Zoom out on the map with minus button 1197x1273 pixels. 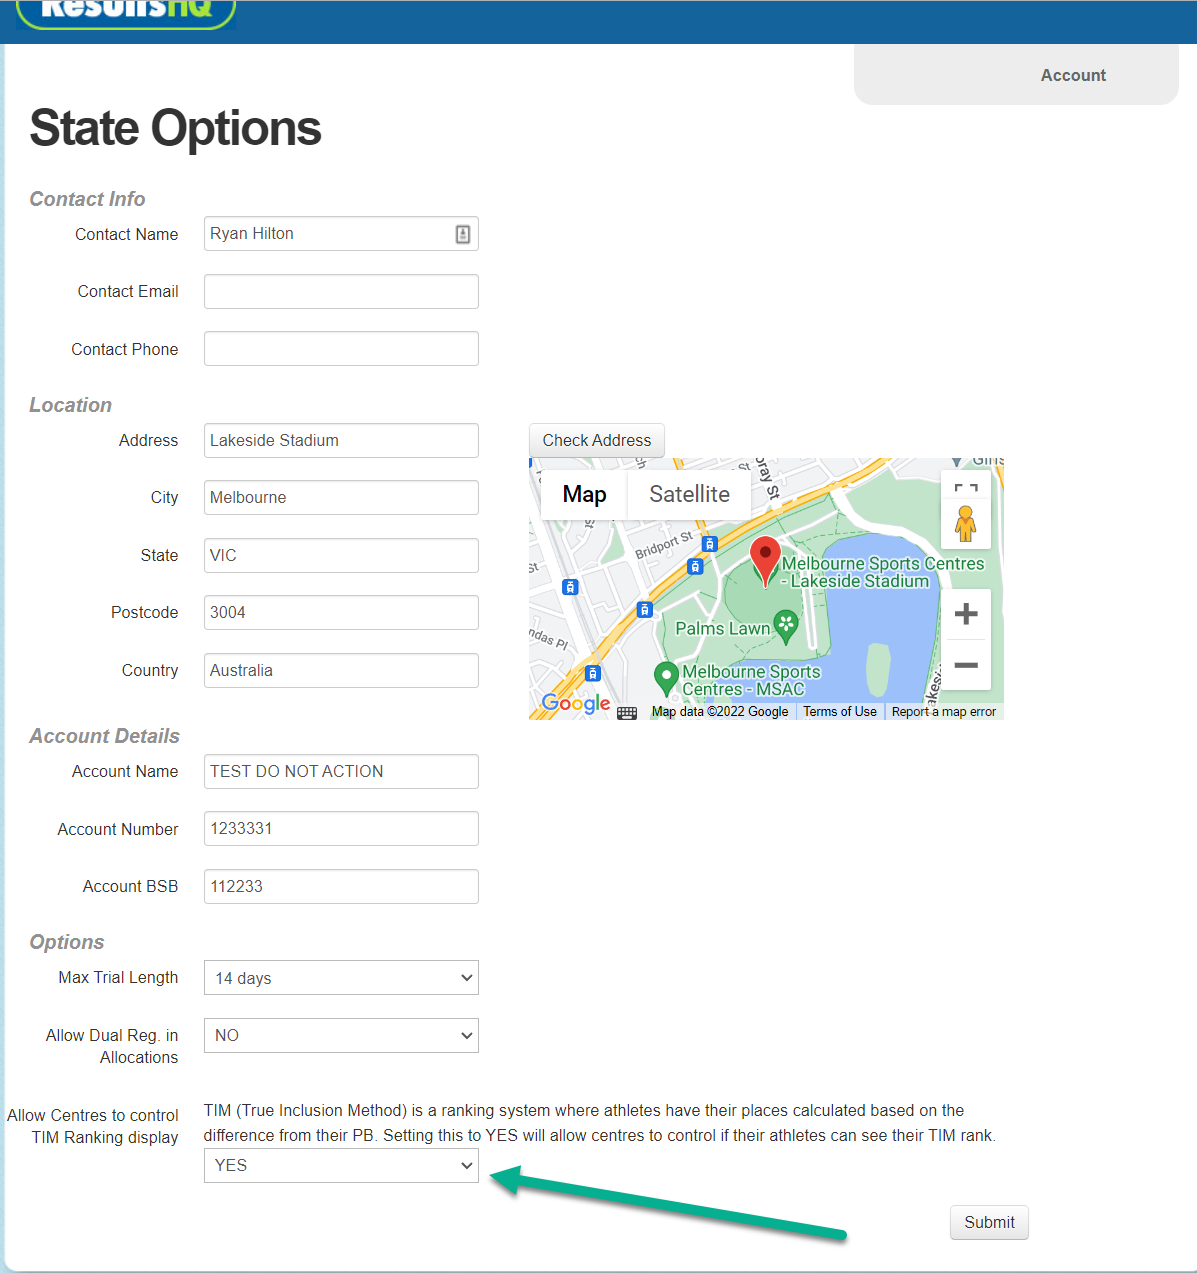pyautogui.click(x=966, y=665)
